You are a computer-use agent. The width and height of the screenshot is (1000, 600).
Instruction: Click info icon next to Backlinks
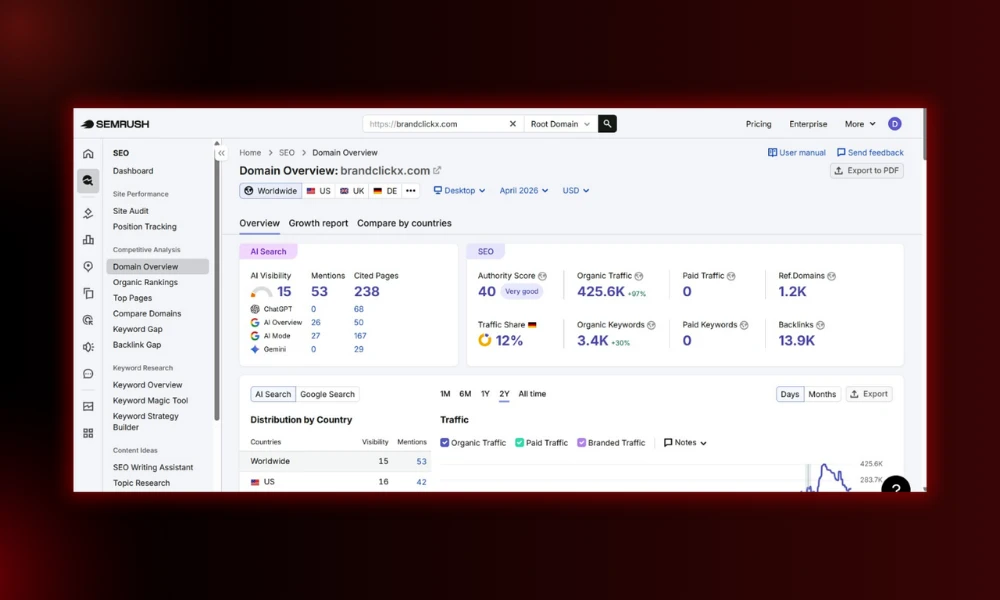[x=820, y=325]
